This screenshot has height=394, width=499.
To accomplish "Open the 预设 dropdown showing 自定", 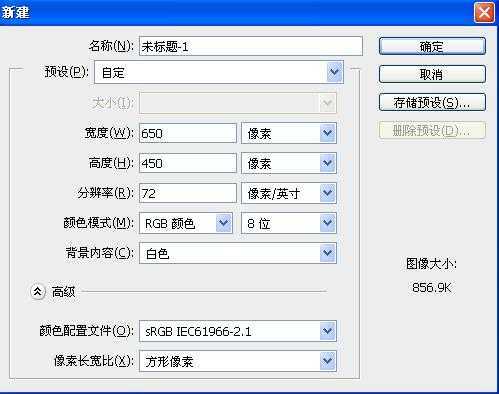I will 219,72.
